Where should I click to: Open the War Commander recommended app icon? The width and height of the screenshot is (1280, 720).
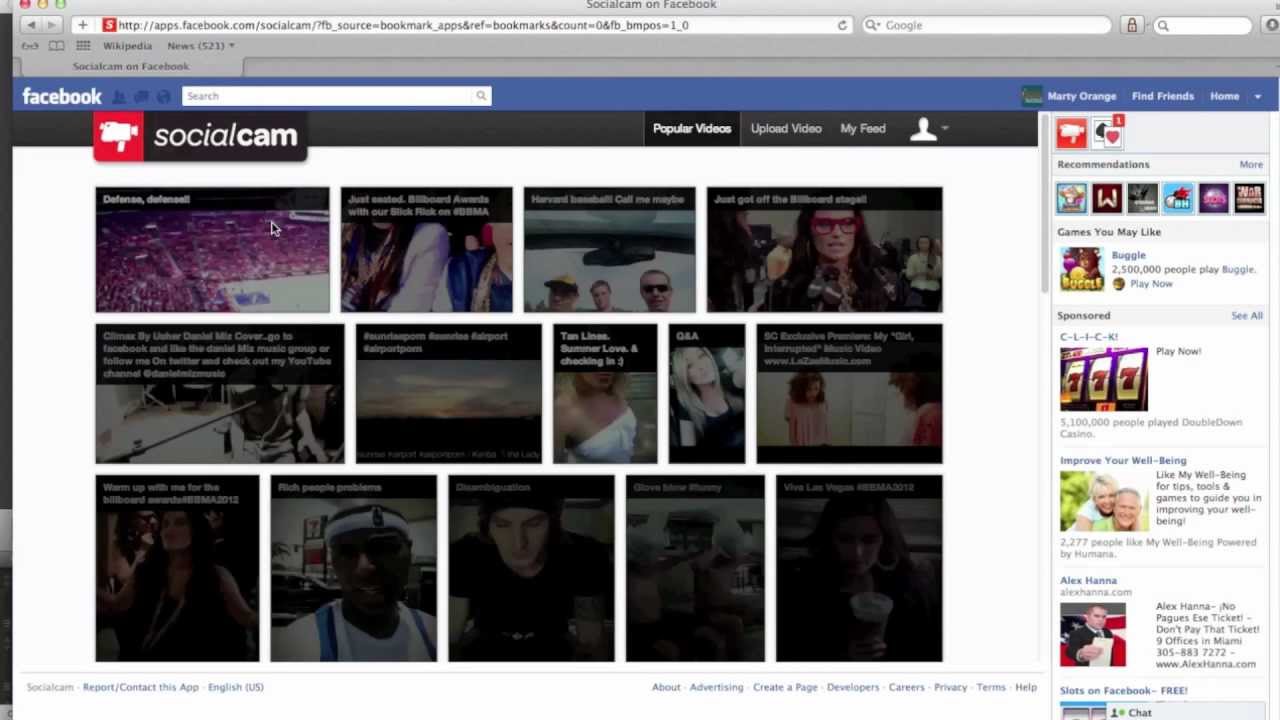(x=1248, y=198)
